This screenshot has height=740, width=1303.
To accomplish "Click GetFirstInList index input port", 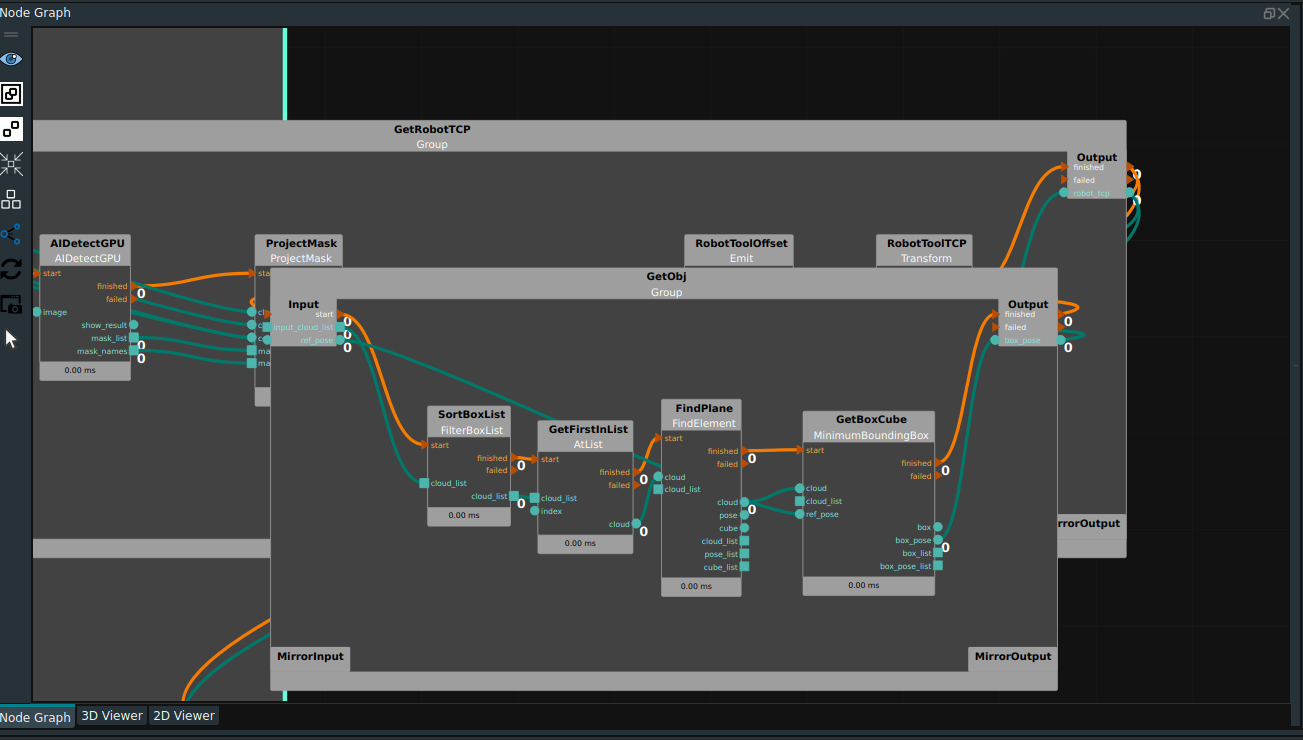I will pyautogui.click(x=534, y=511).
